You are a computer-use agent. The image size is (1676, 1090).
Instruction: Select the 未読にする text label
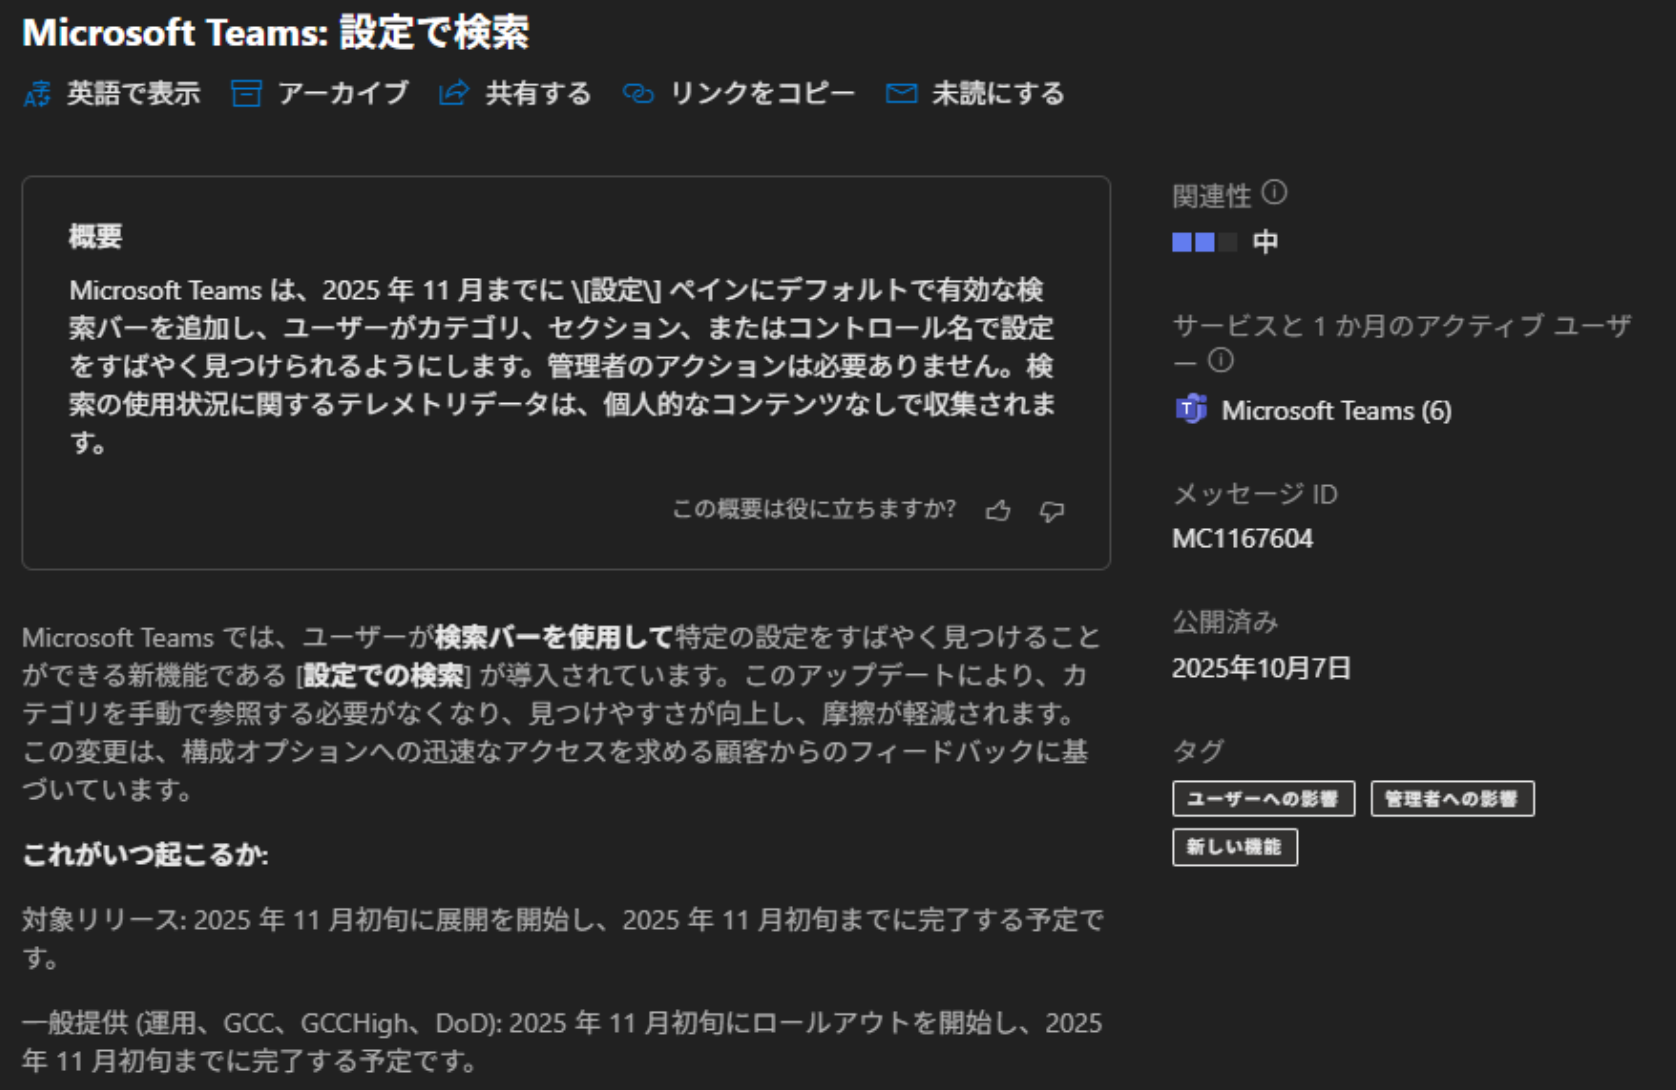998,94
